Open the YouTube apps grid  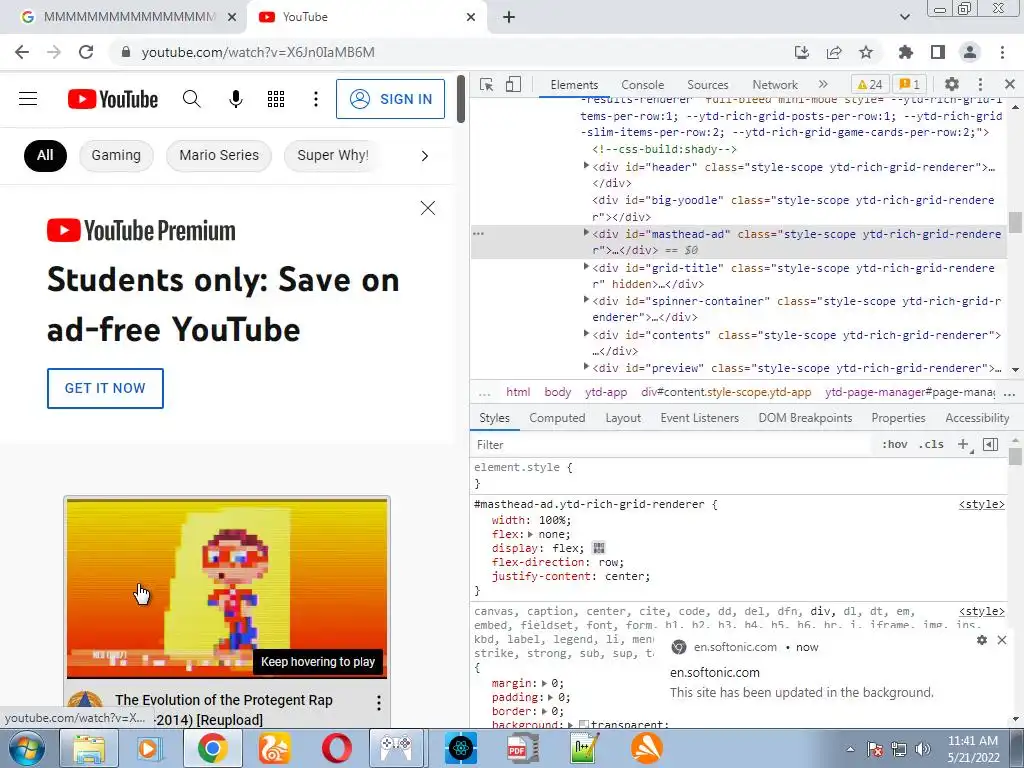coord(276,99)
